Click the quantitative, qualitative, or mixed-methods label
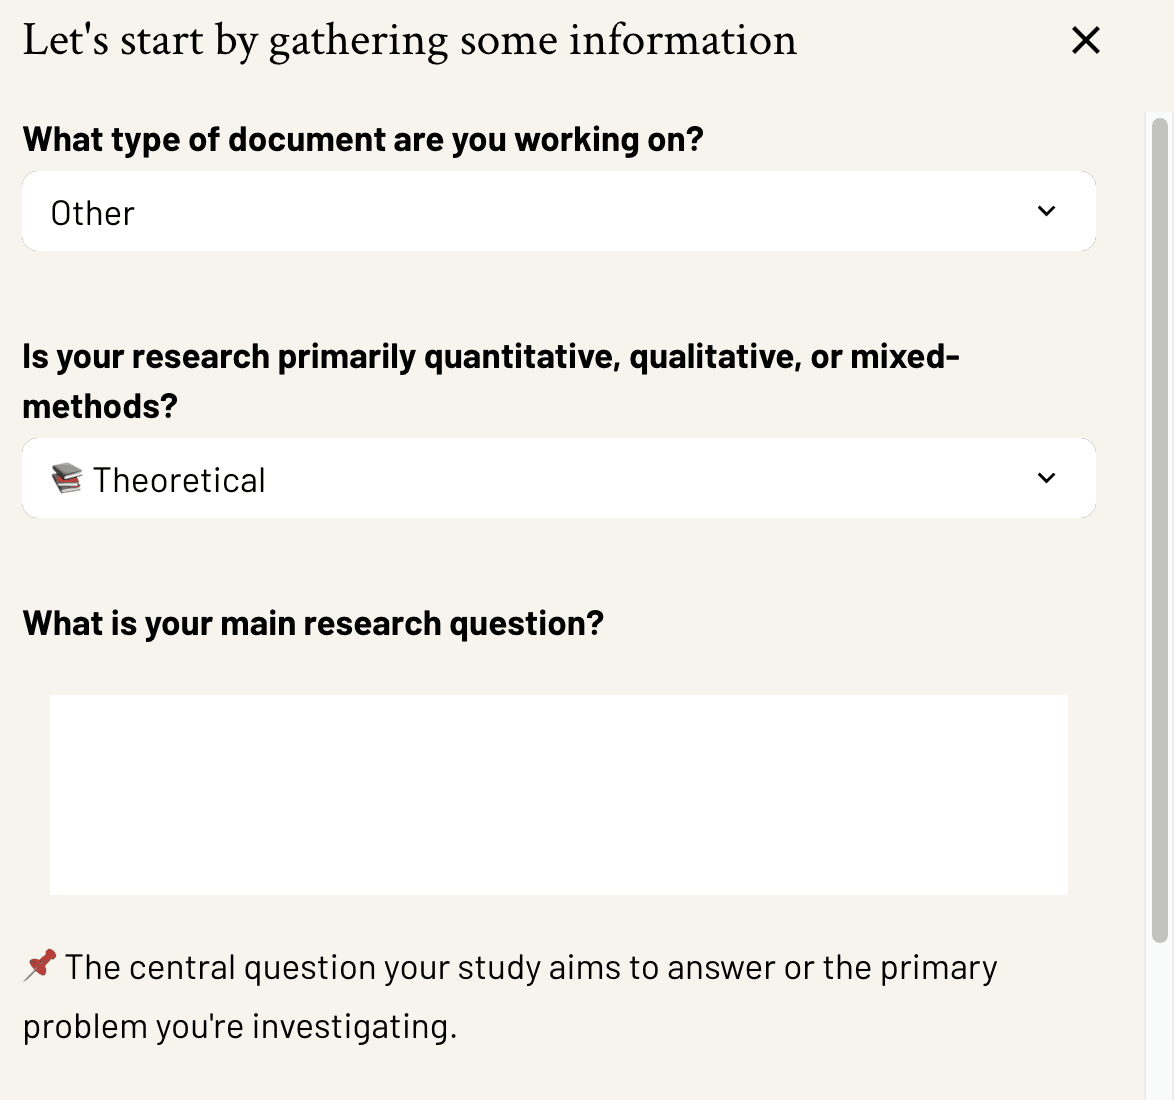Screen dimensions: 1174x1100 [490, 381]
